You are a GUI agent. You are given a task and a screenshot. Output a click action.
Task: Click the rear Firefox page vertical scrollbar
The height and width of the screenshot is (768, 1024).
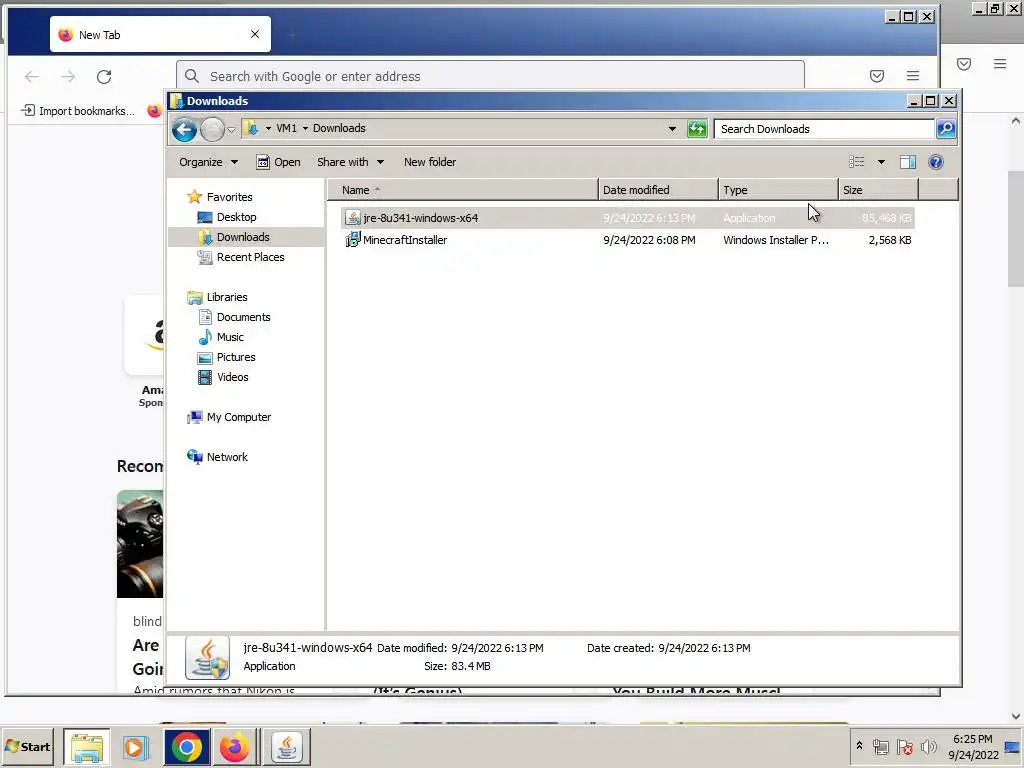click(1015, 228)
